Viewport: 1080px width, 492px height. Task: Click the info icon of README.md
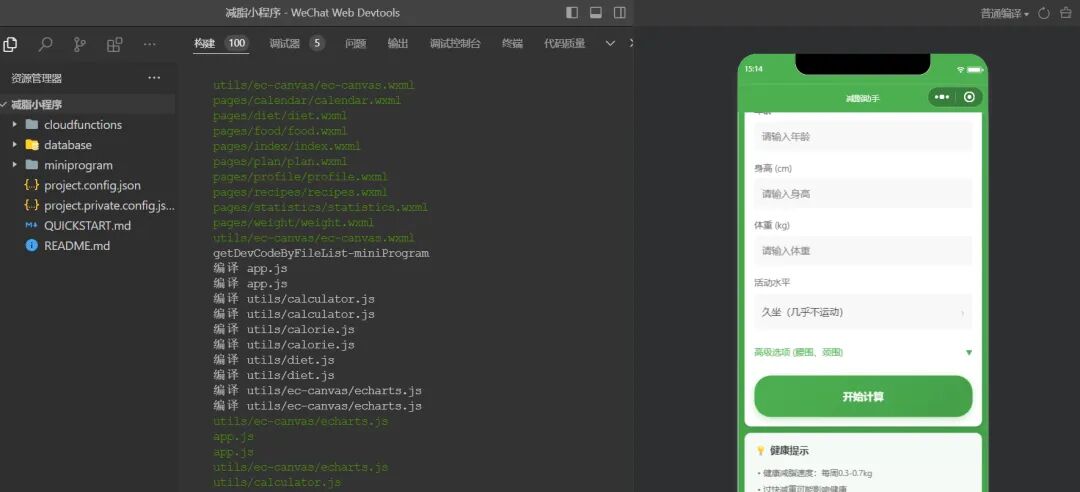(x=32, y=245)
